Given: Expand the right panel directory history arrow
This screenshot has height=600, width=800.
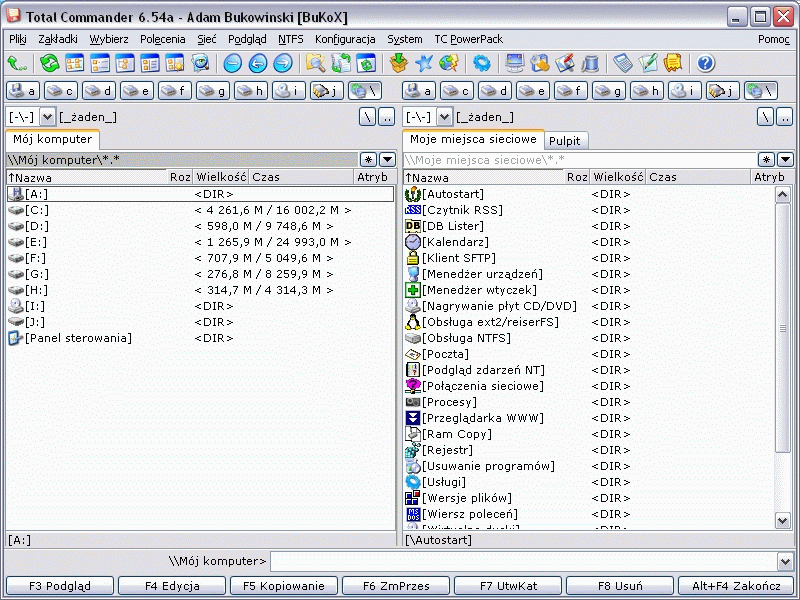Looking at the screenshot, I should [x=785, y=160].
